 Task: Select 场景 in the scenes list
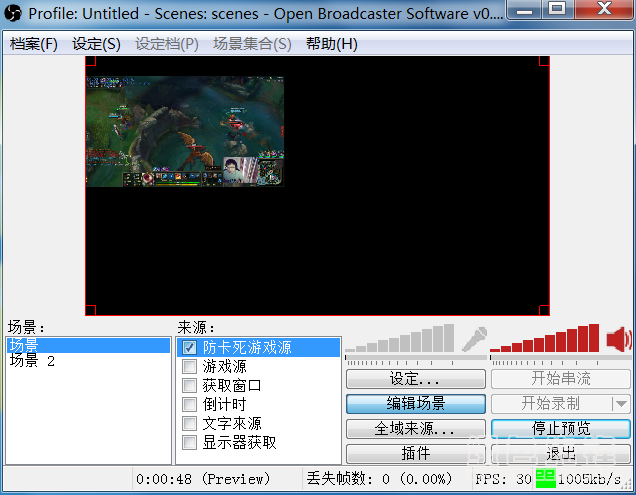(x=88, y=345)
